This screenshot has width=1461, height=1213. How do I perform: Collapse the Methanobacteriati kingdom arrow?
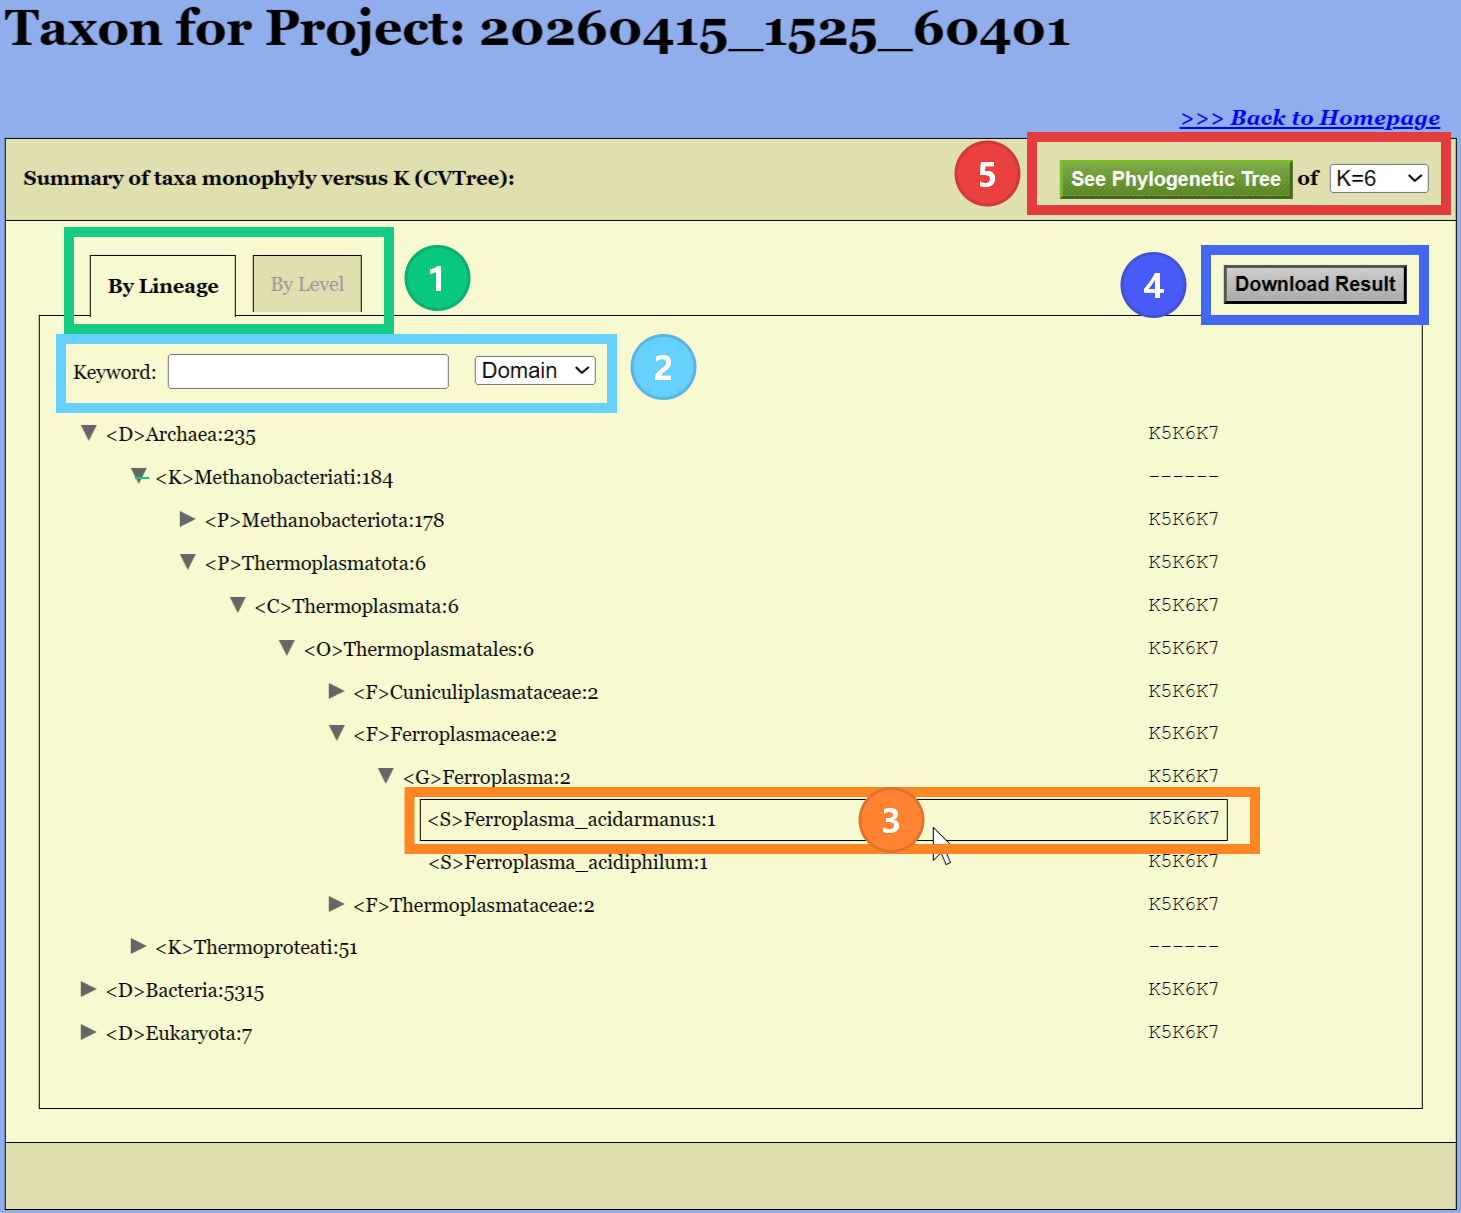139,476
